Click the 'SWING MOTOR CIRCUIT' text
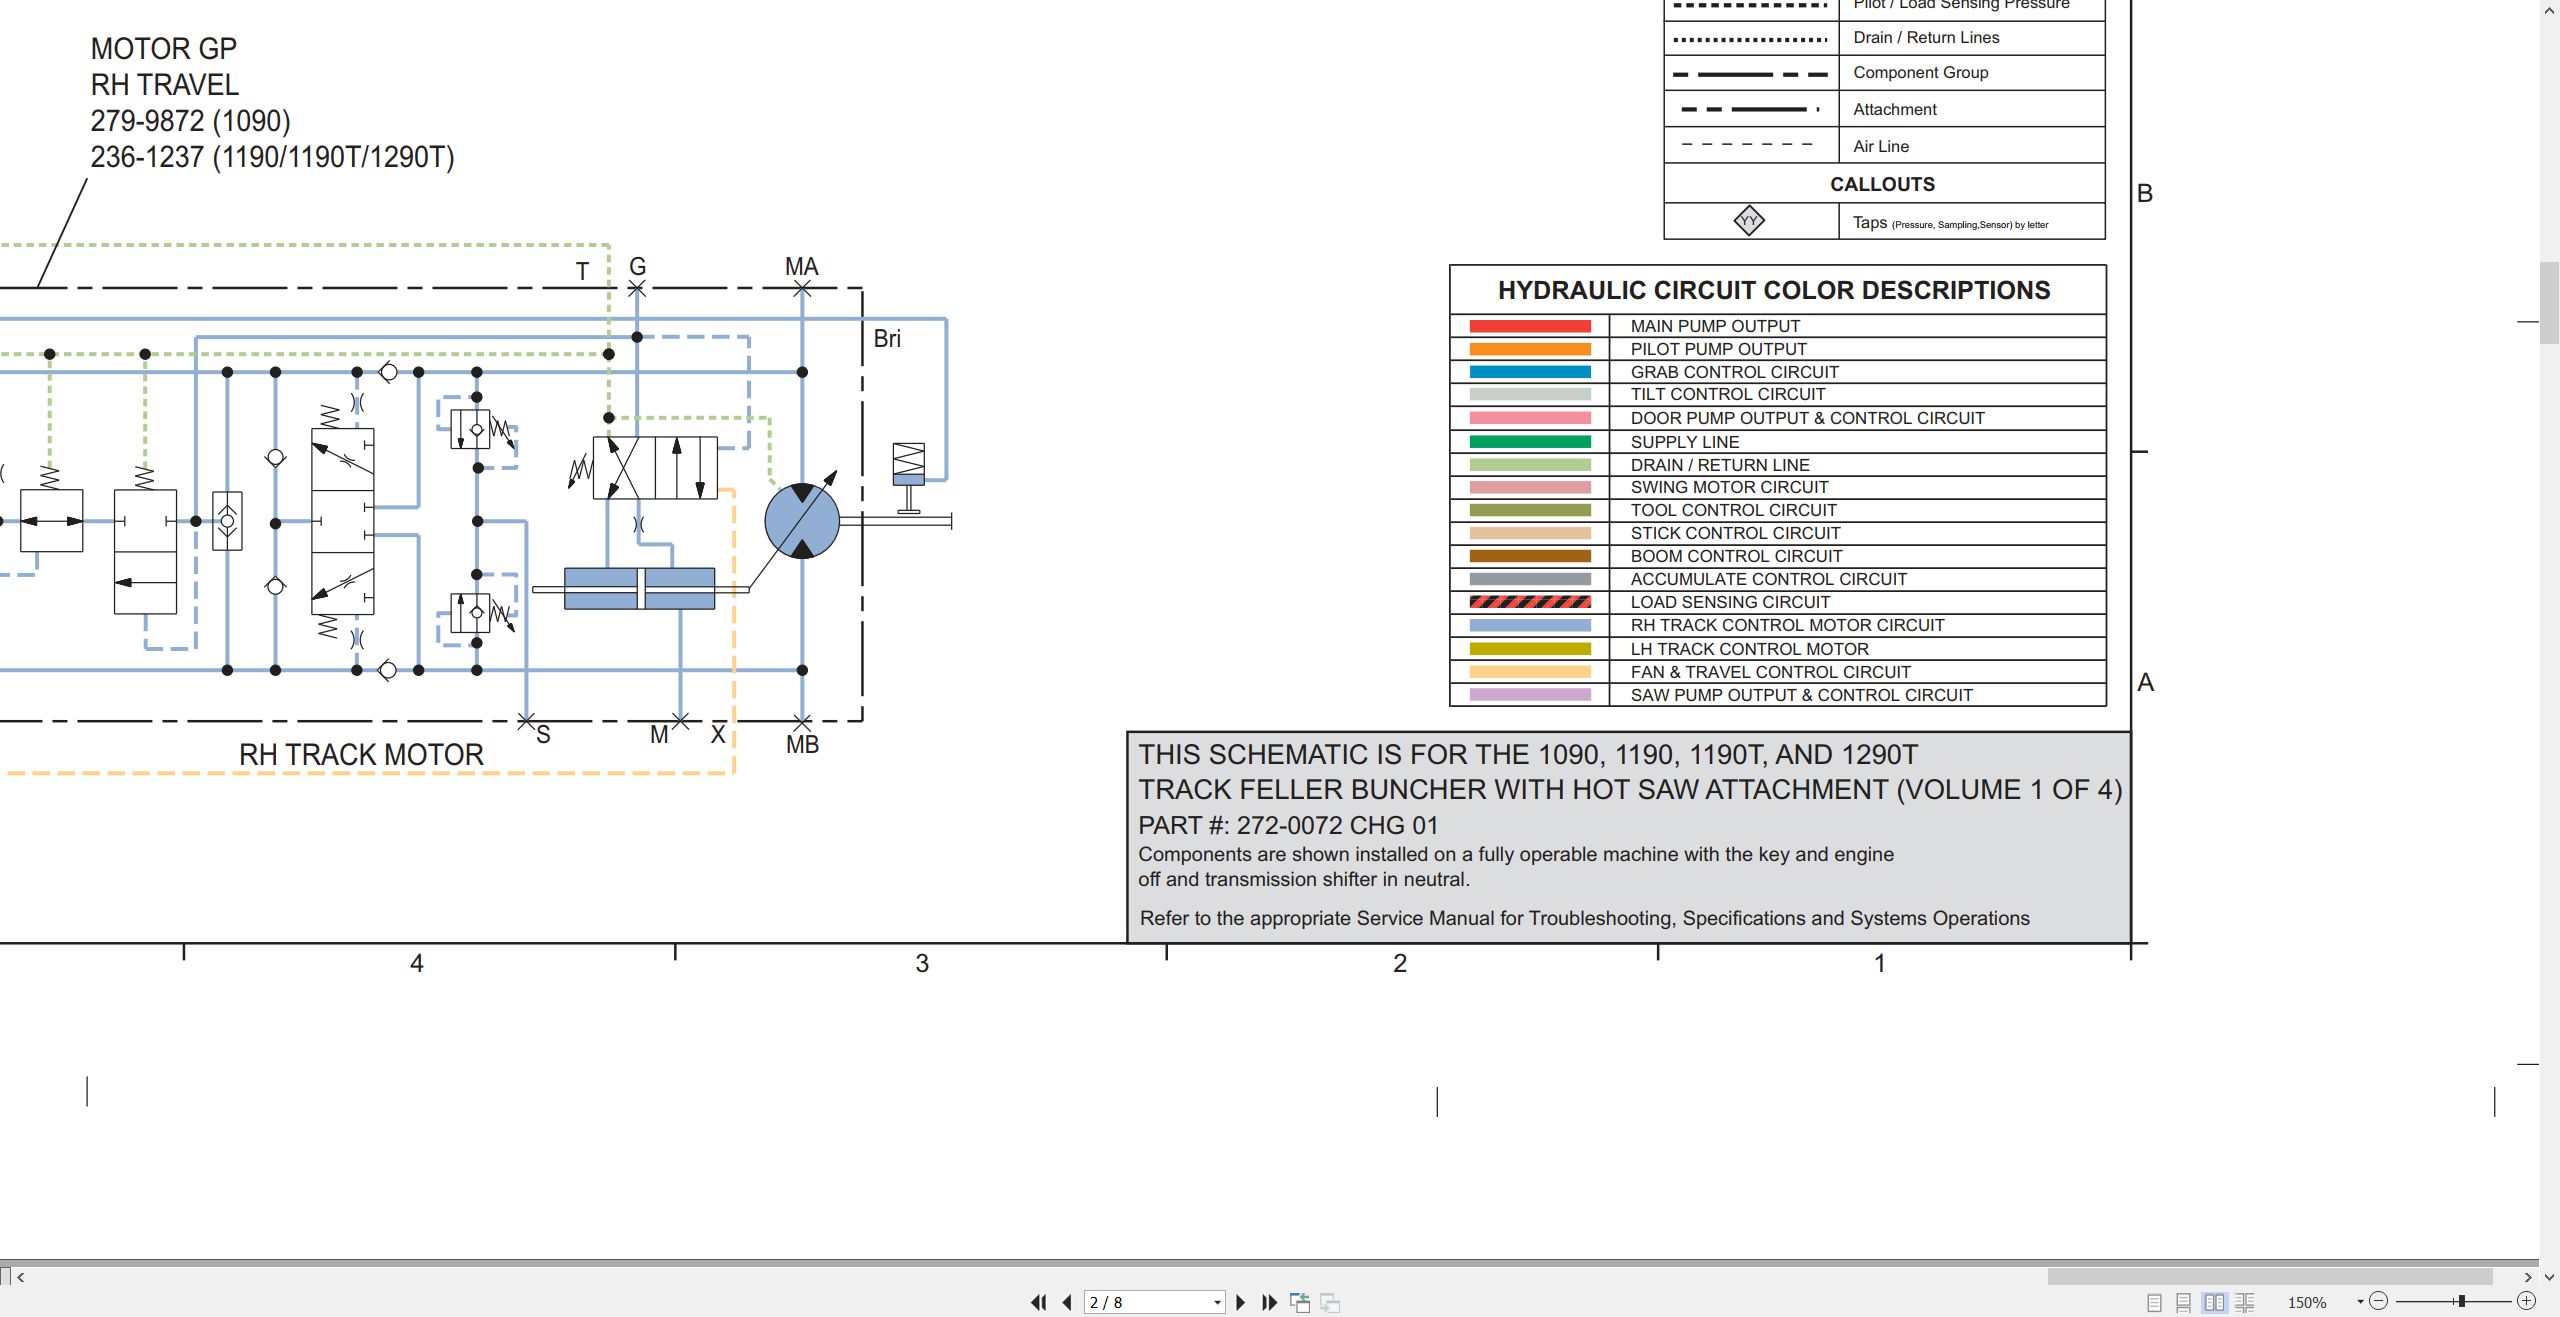Viewport: 2560px width, 1317px height. coord(1729,487)
